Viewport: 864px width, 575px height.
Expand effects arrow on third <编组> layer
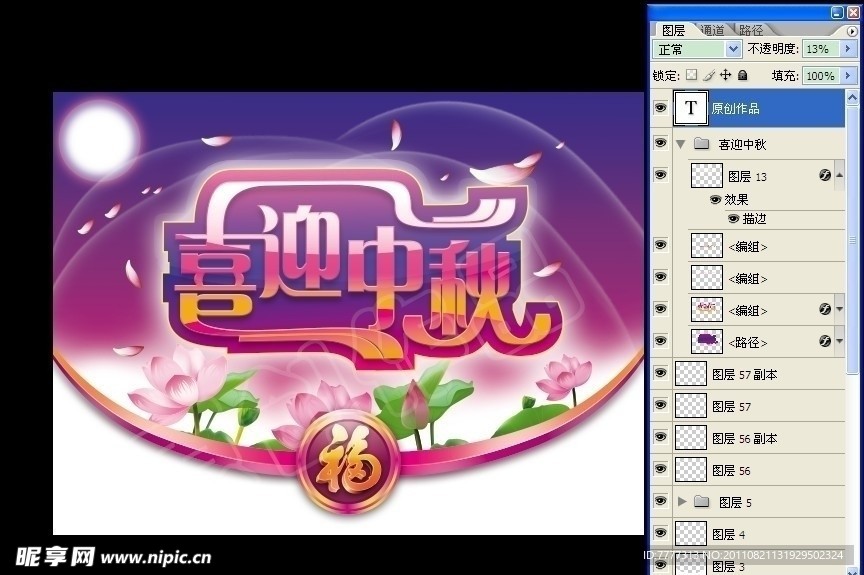pyautogui.click(x=839, y=309)
